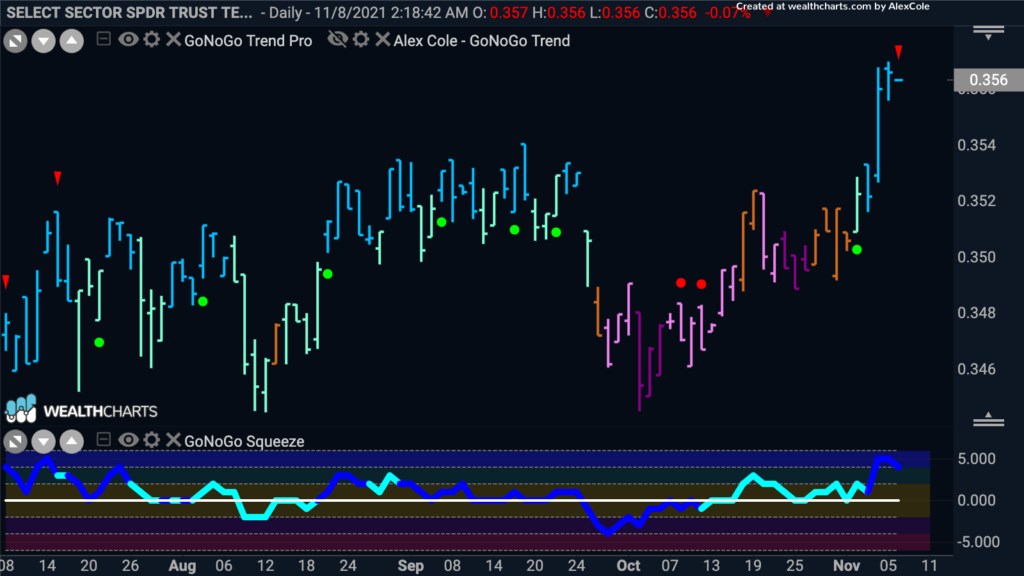The height and width of the screenshot is (576, 1024).
Task: Maximize the main price chart pane
Action: pos(15,42)
